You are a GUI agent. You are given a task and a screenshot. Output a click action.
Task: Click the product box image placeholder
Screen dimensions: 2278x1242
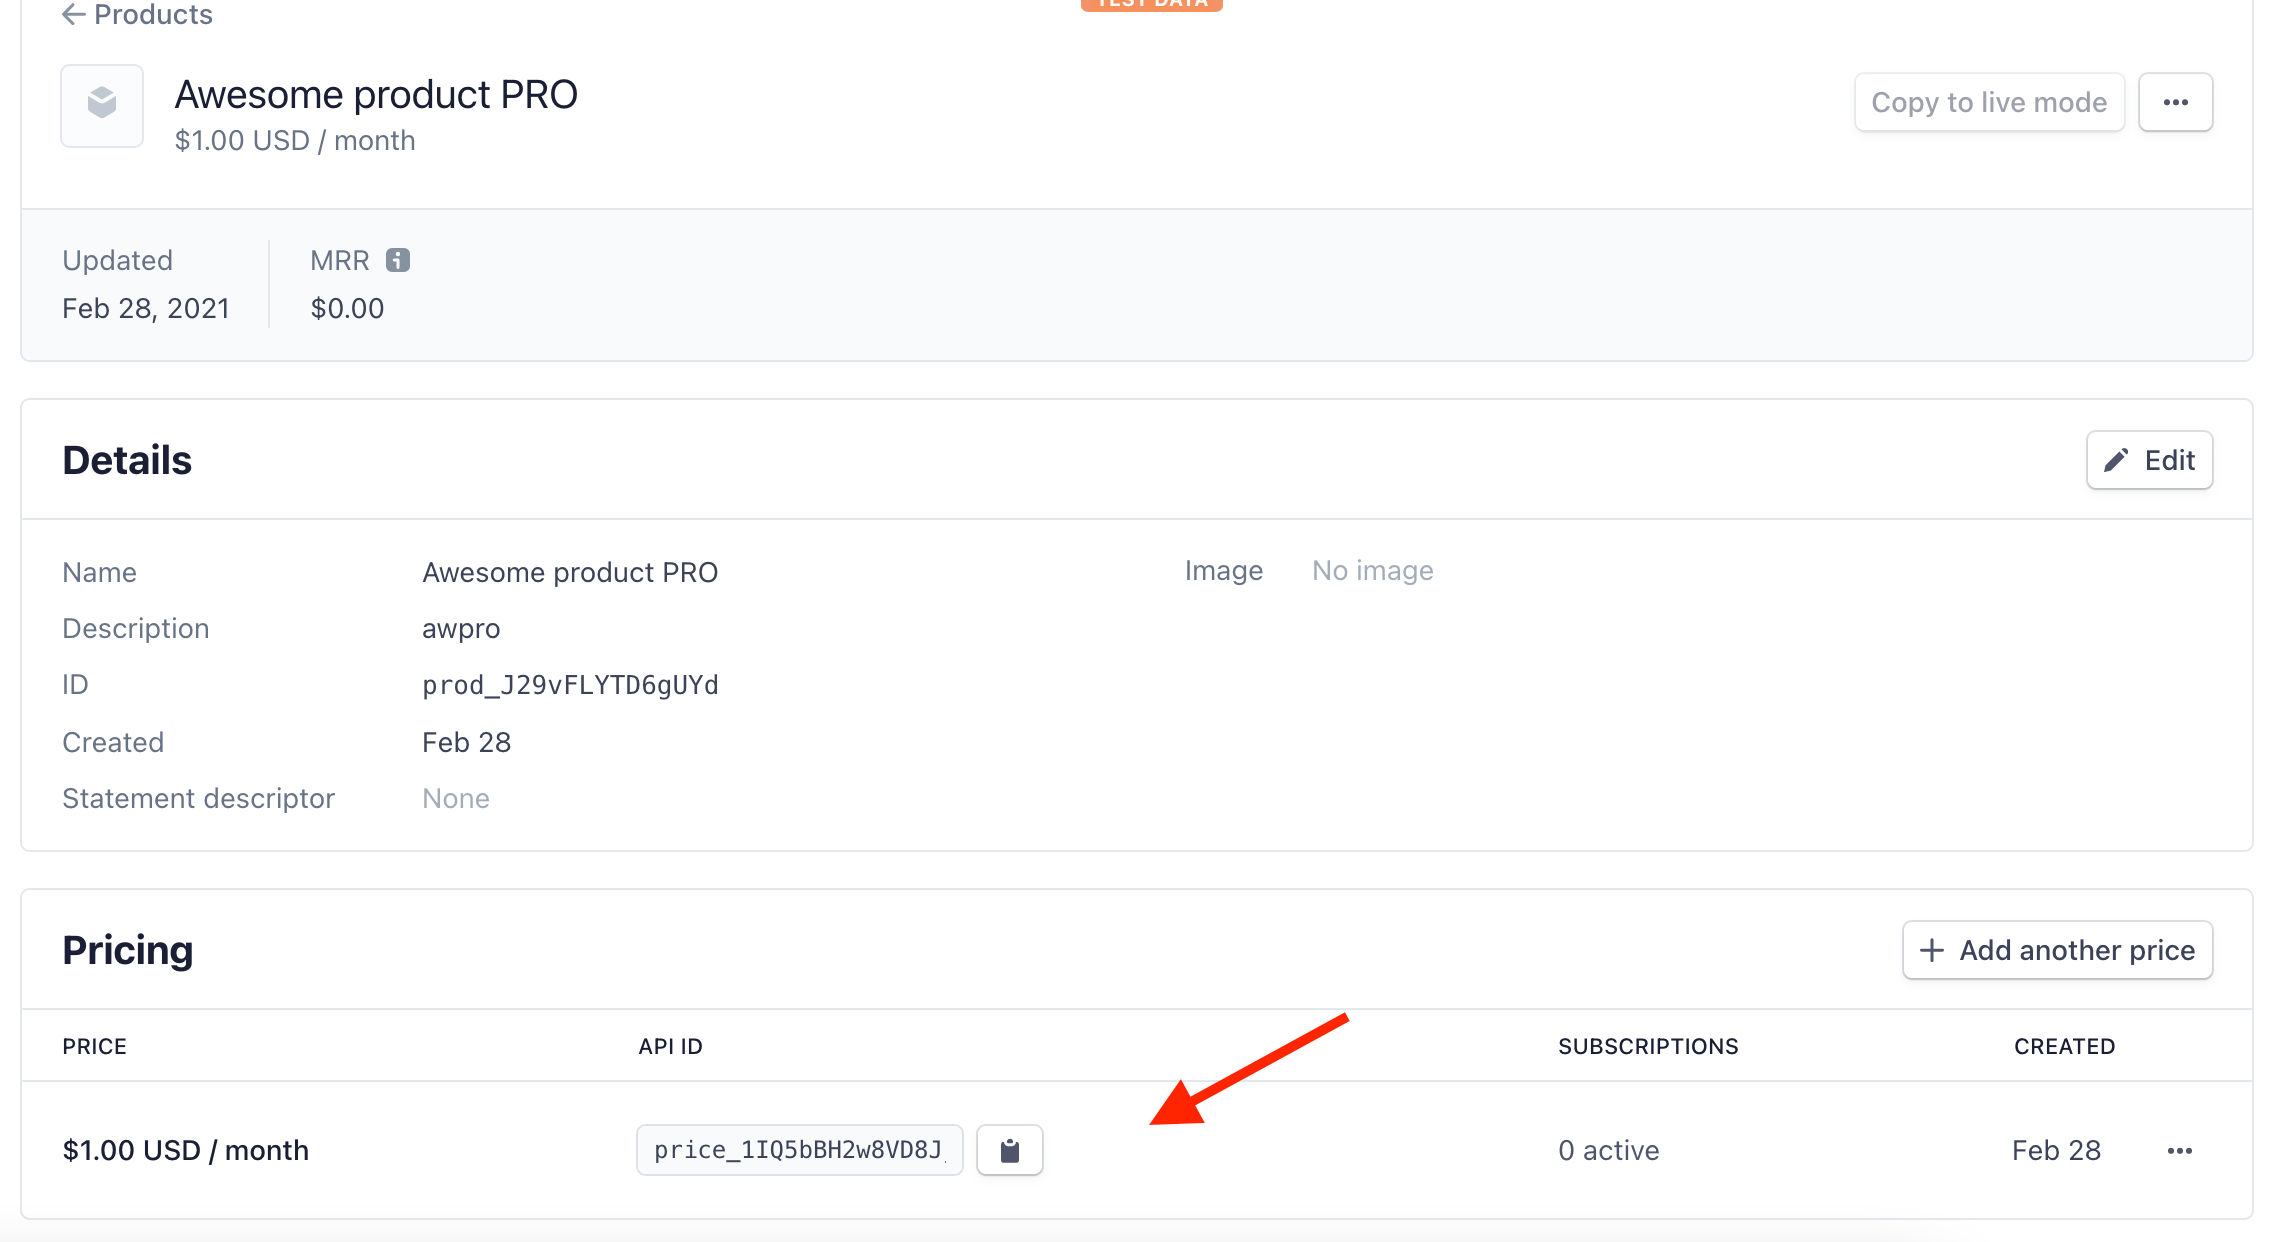(x=102, y=105)
